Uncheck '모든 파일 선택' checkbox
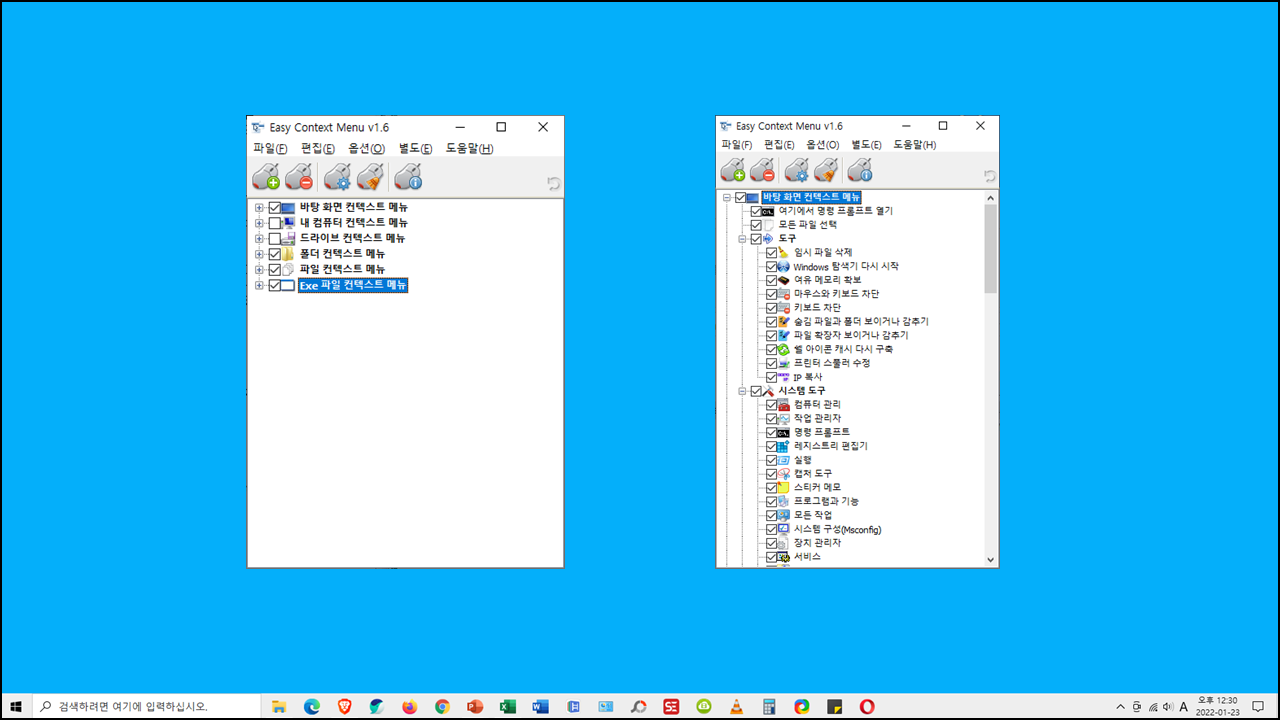The image size is (1280, 720). (756, 225)
